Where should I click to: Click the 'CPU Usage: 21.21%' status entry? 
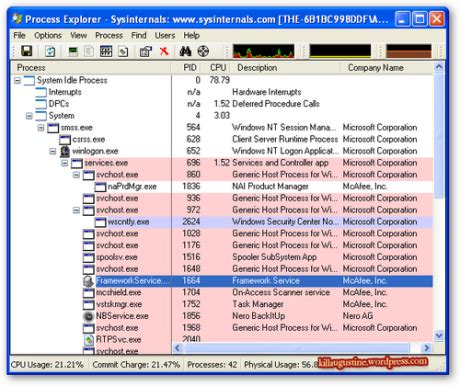[47, 365]
